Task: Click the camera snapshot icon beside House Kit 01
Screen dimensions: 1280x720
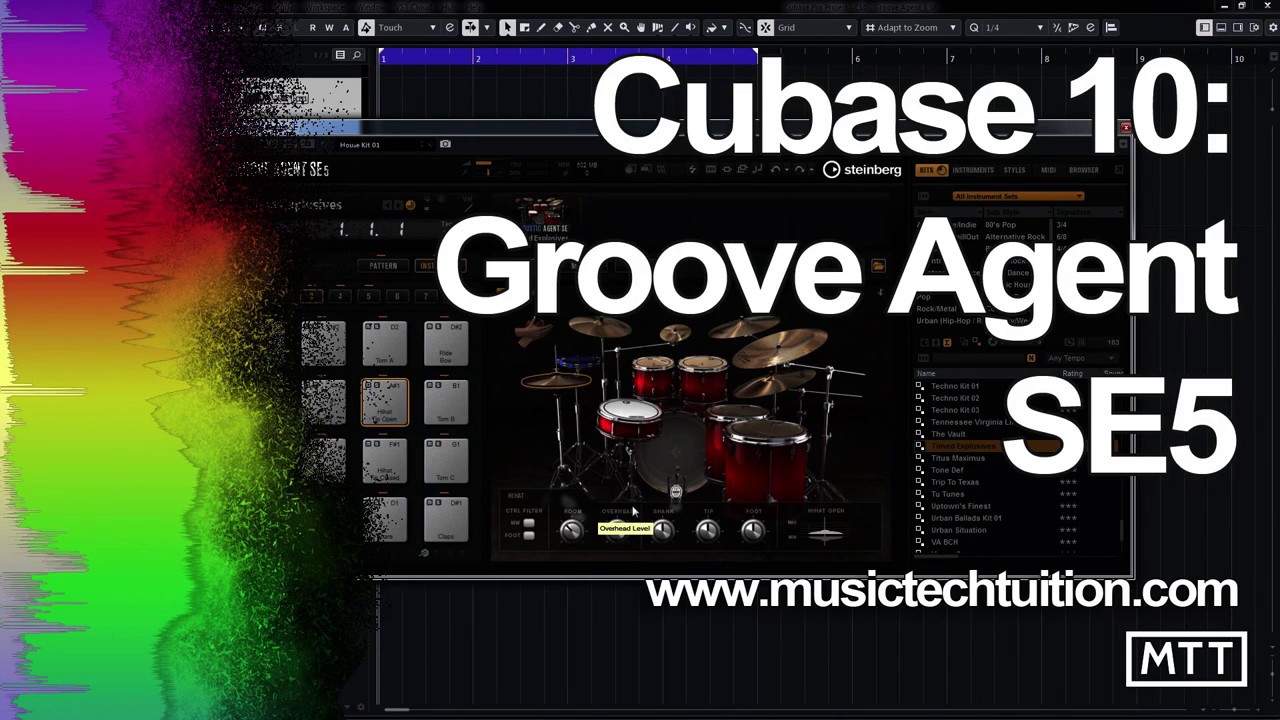Action: point(445,144)
